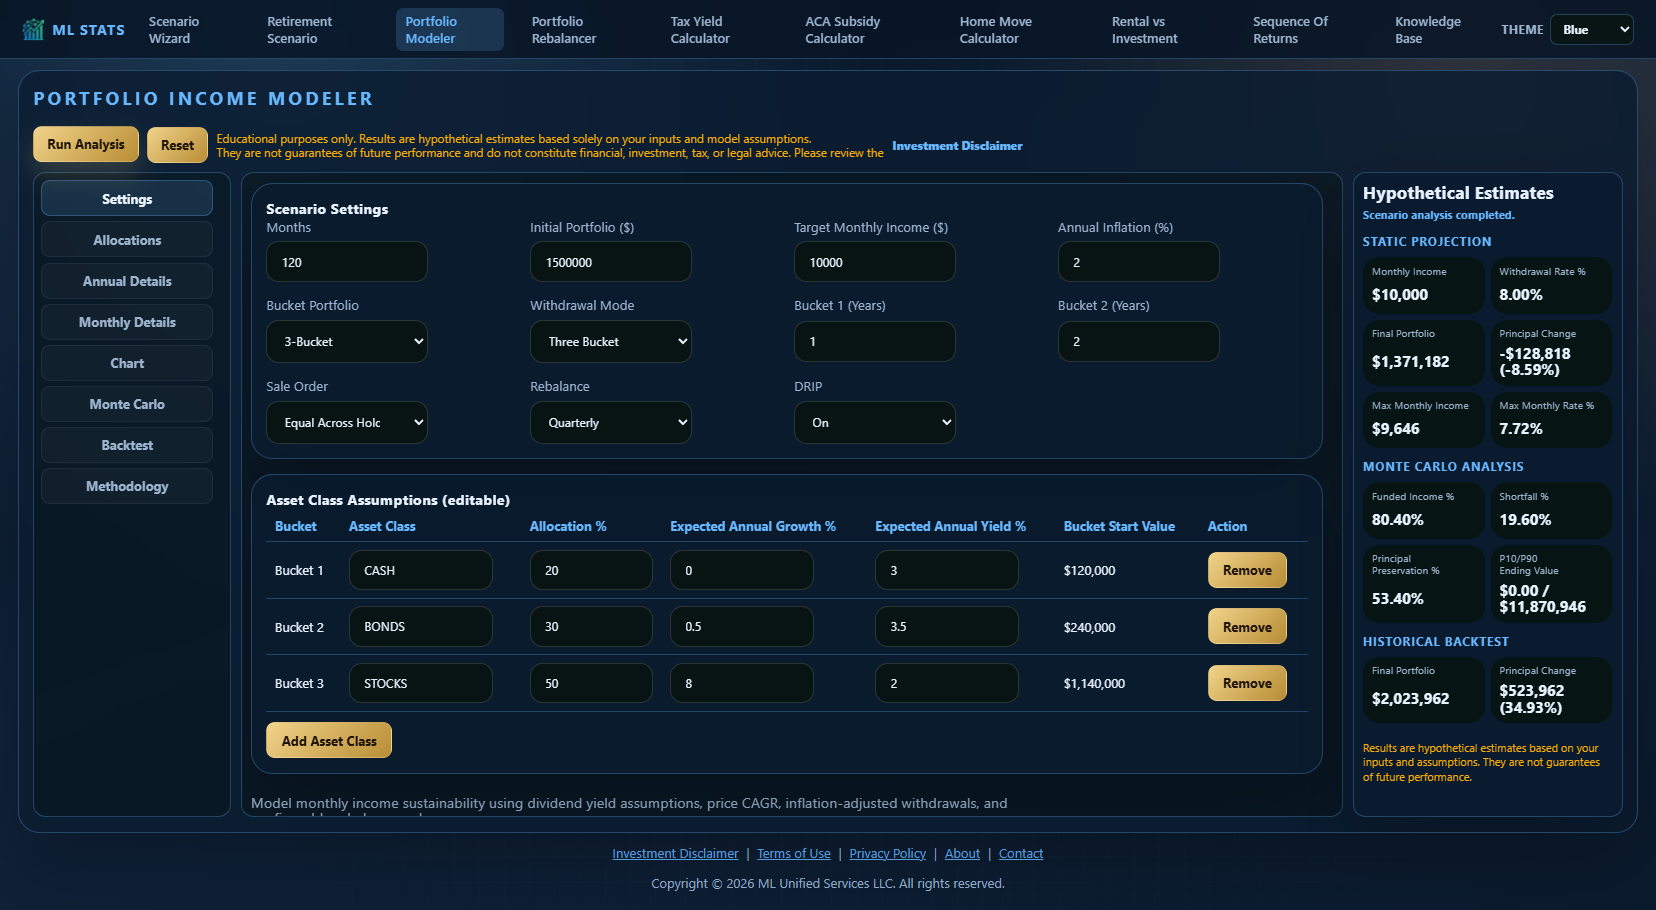Screen dimensions: 1656x910
Task: Open Tax Yield Calculator
Action: click(x=700, y=30)
